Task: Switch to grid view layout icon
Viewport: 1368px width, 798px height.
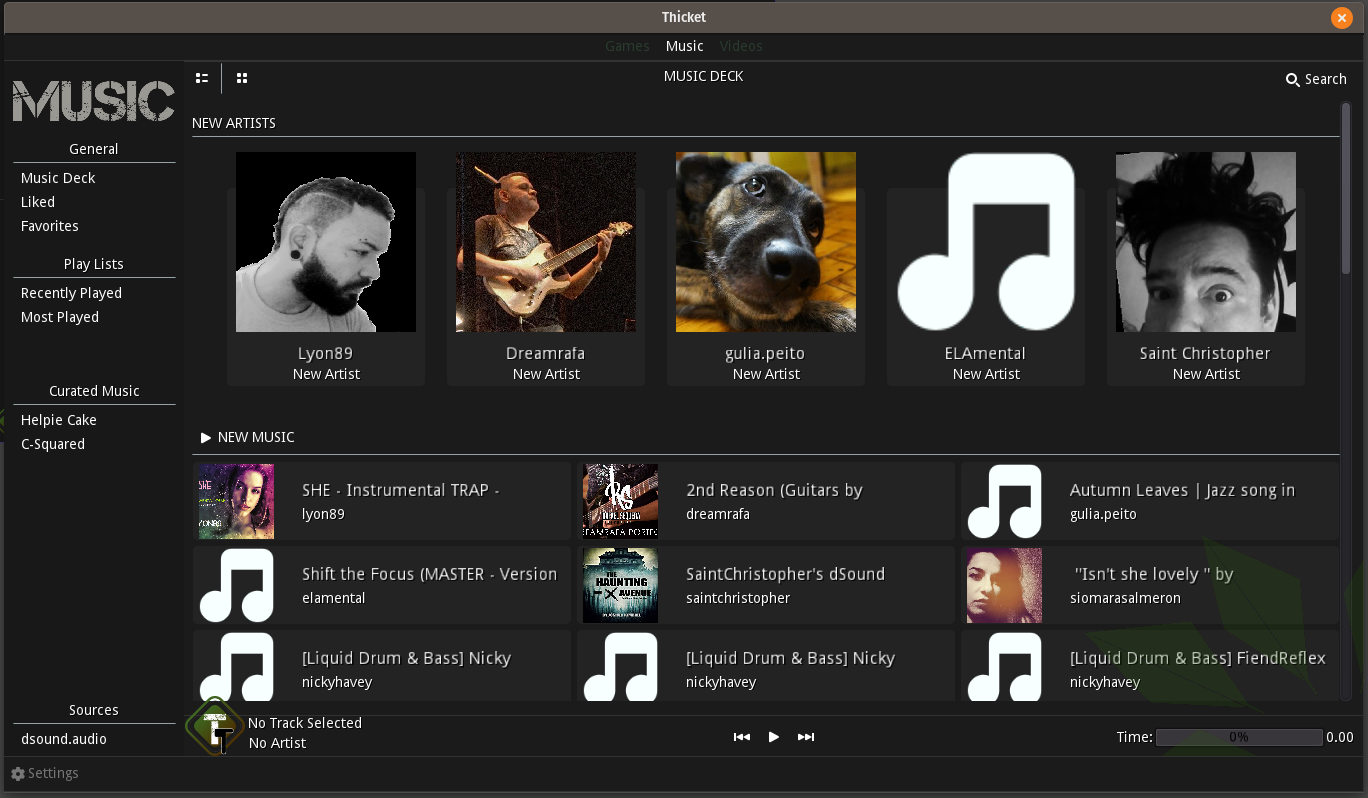Action: pyautogui.click(x=242, y=78)
